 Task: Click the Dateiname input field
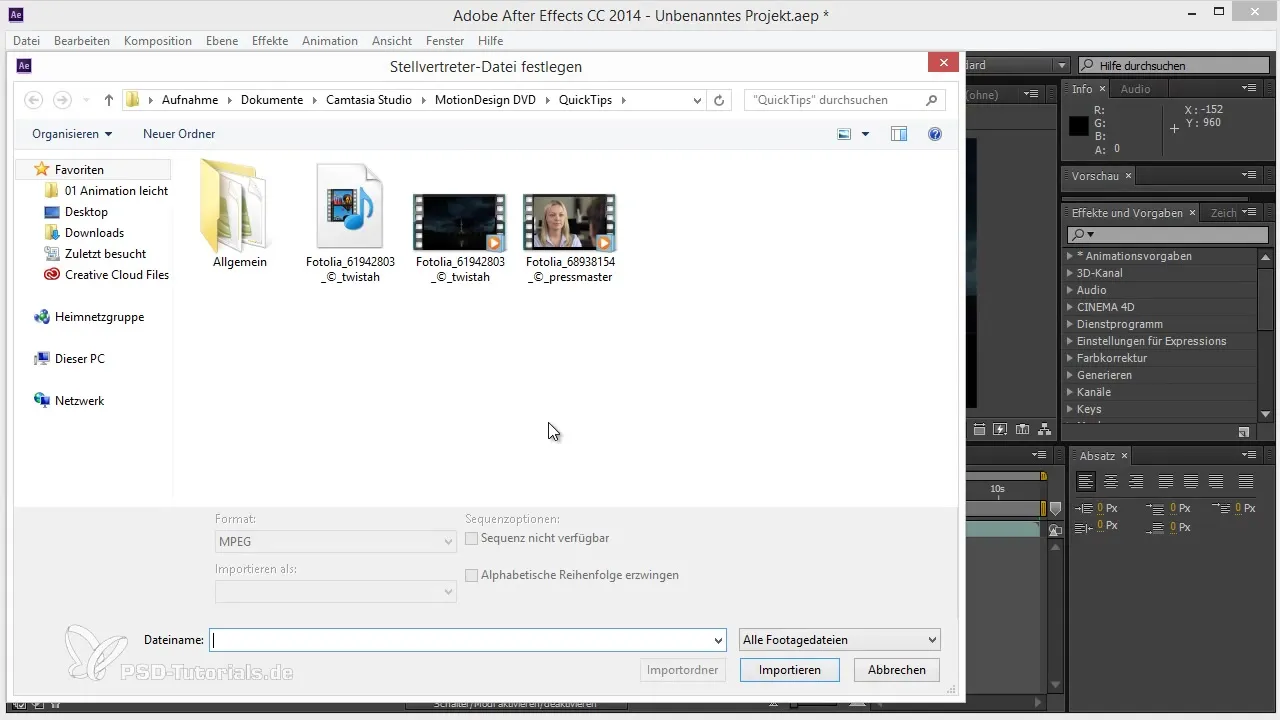(460, 640)
